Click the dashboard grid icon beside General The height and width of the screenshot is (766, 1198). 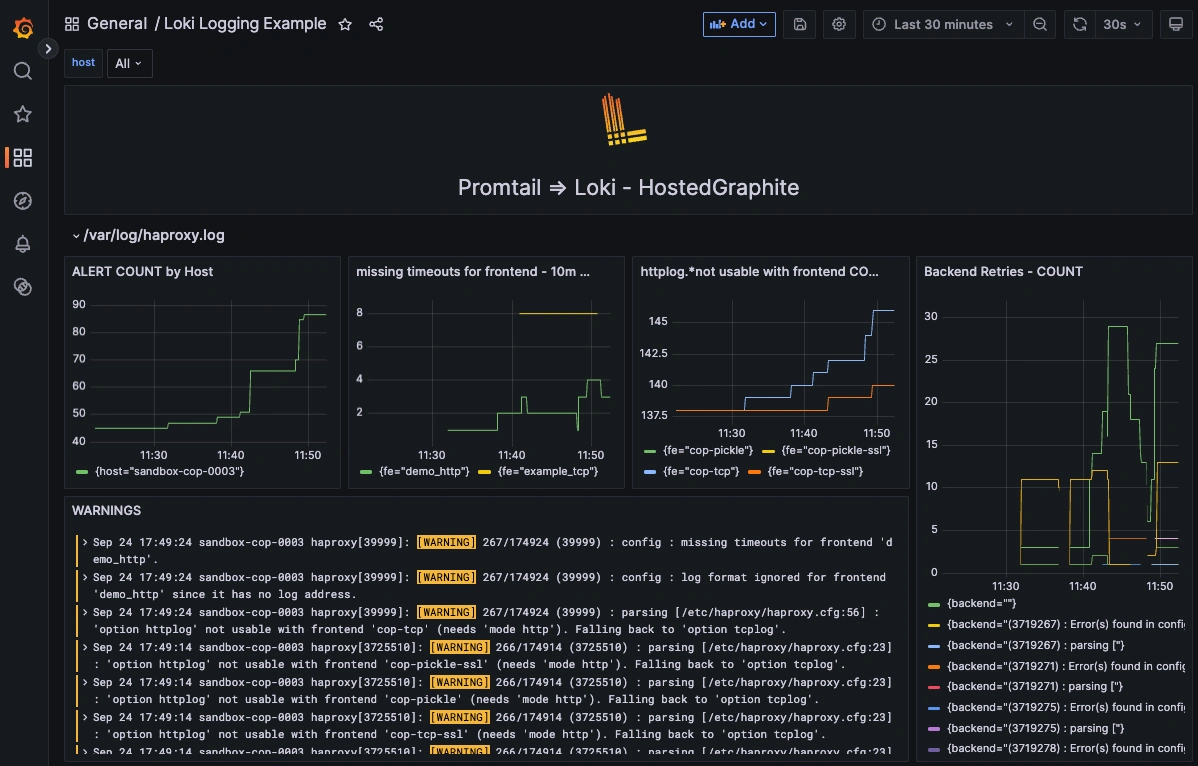pos(72,24)
